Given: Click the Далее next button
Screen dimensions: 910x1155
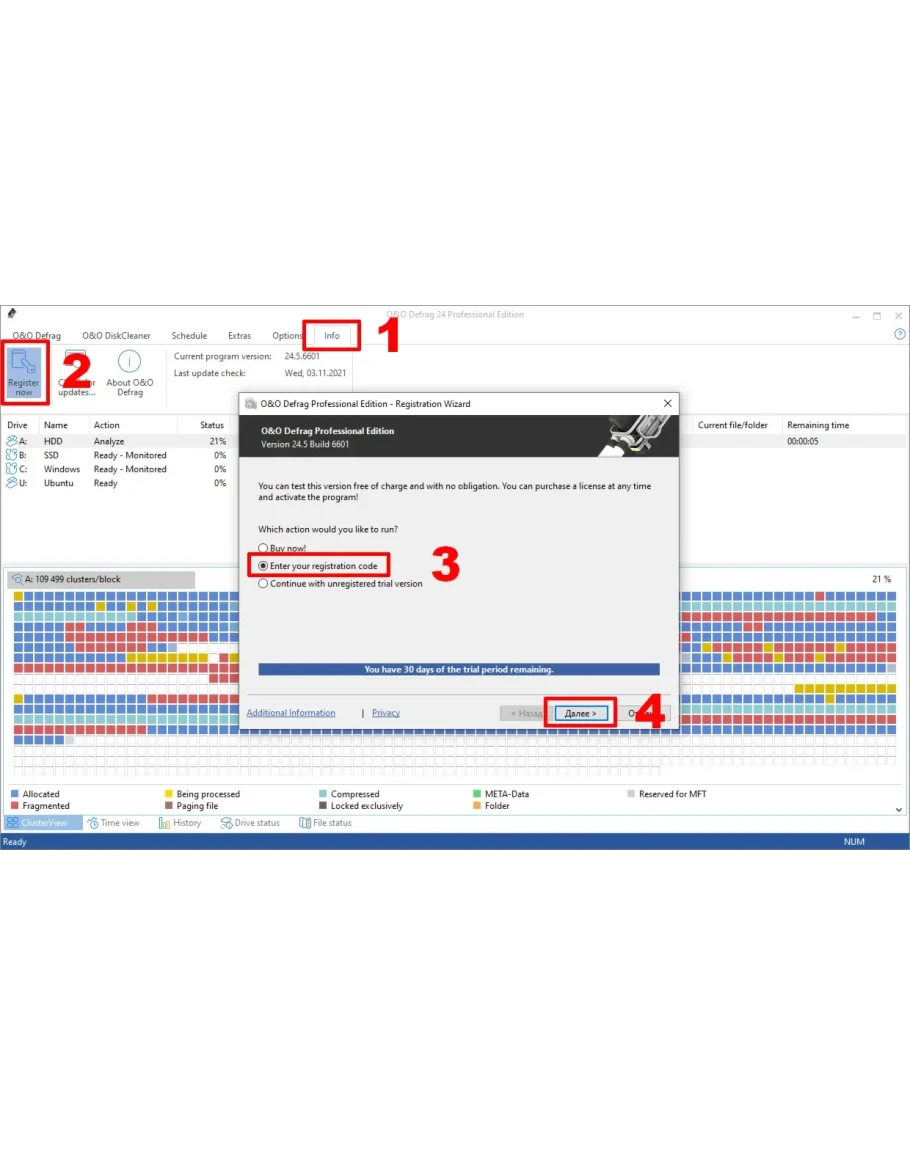Looking at the screenshot, I should [580, 713].
